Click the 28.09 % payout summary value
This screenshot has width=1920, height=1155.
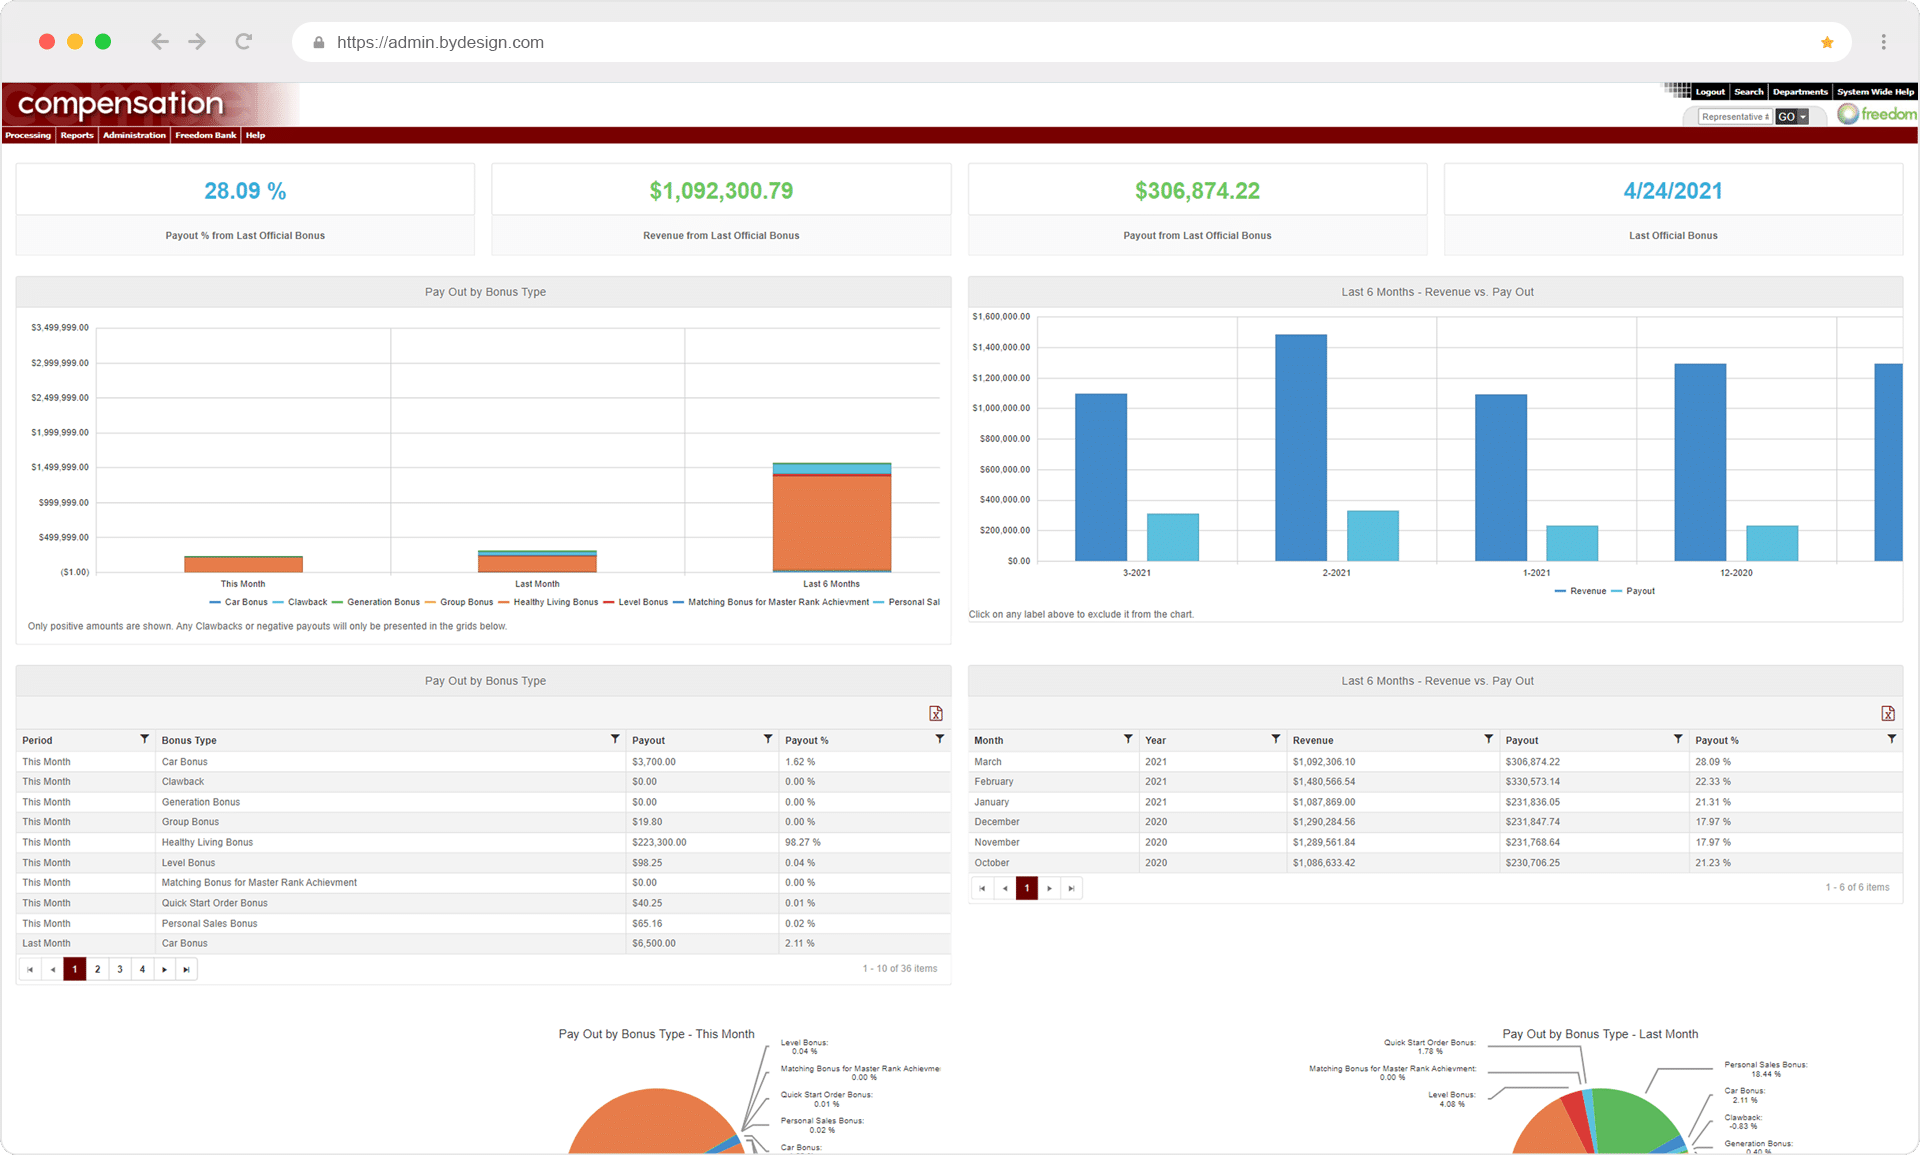click(x=245, y=191)
